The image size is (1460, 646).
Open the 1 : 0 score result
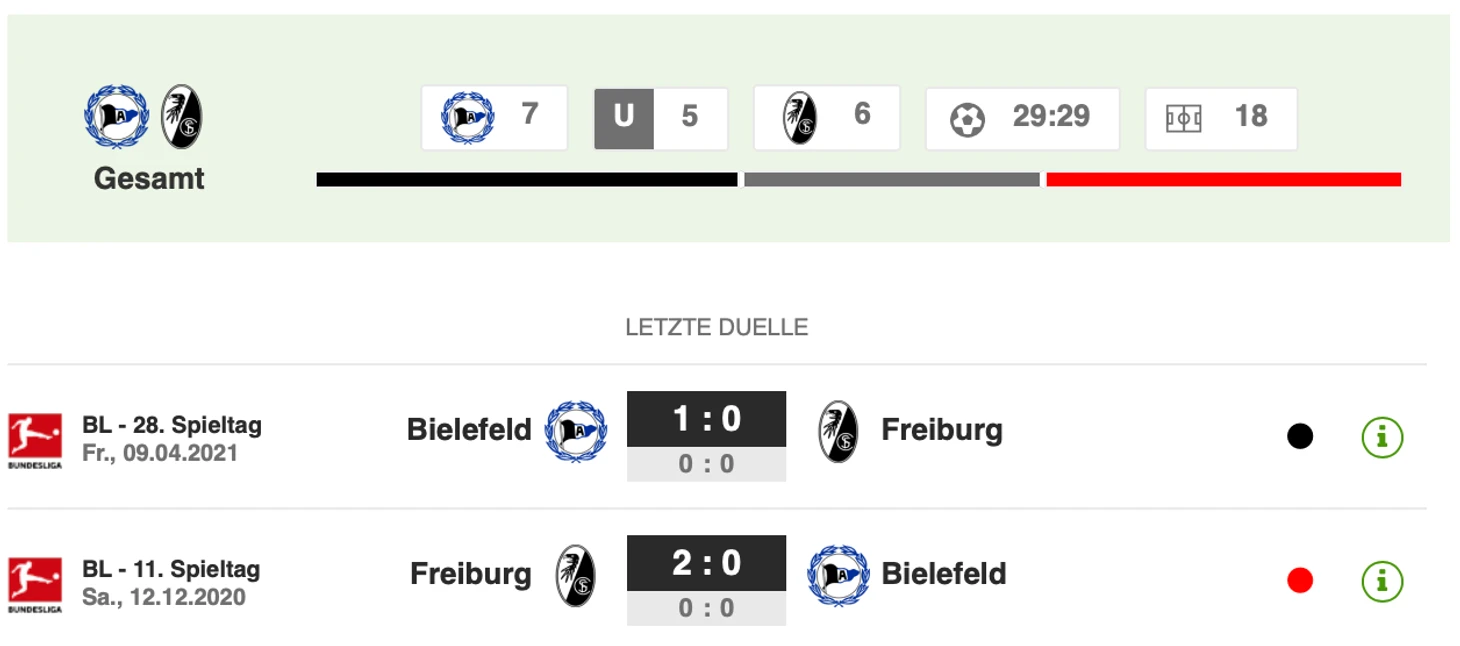point(706,418)
